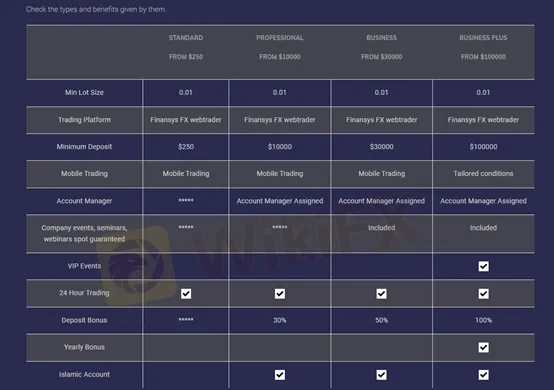
Task: Click the Business Plus 24 Hour Trading checkmark
Action: (483, 294)
